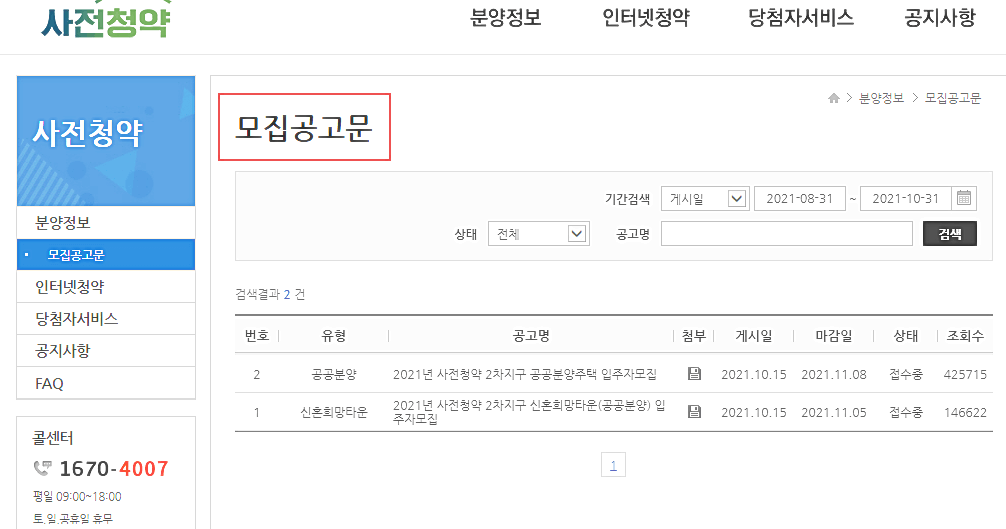The height and width of the screenshot is (529, 1006).
Task: Click view count 146622
Action: click(x=965, y=412)
